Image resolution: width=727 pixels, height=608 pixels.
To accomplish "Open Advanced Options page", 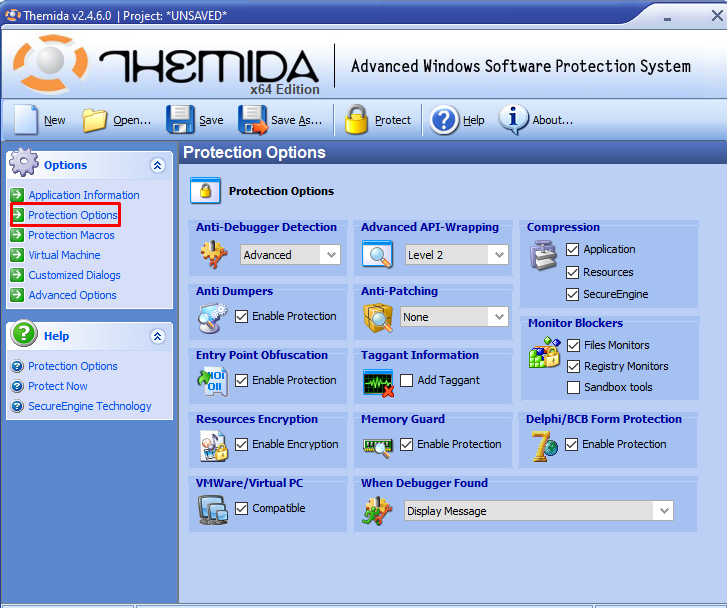I will coord(72,295).
